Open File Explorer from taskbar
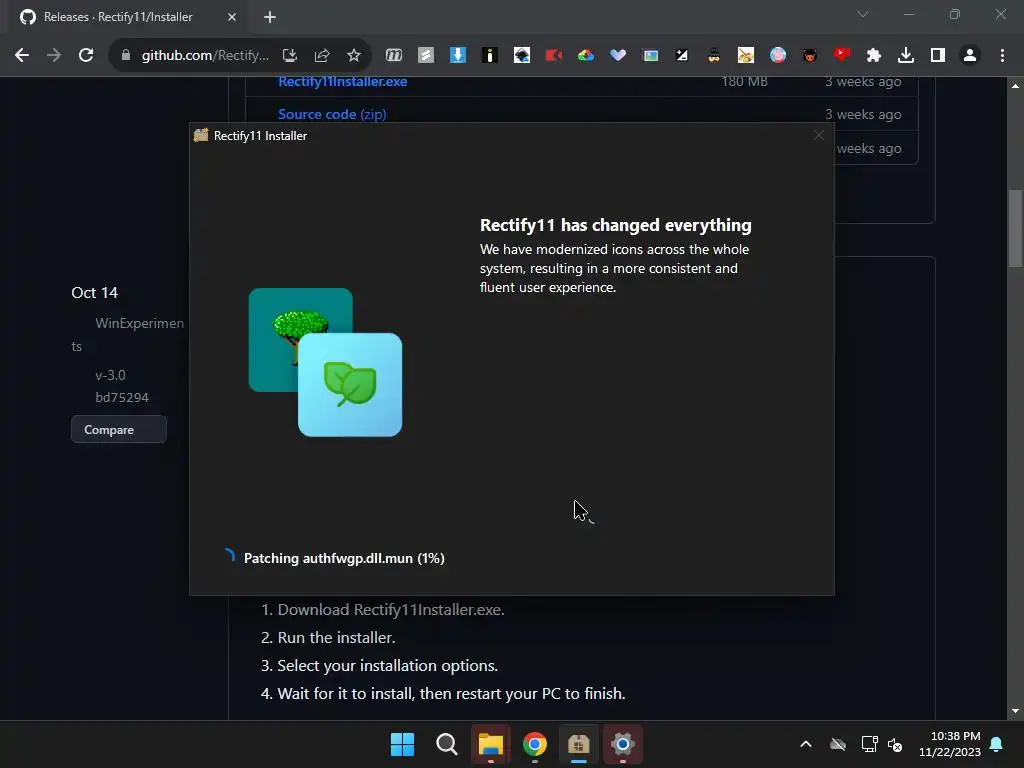 [x=490, y=744]
